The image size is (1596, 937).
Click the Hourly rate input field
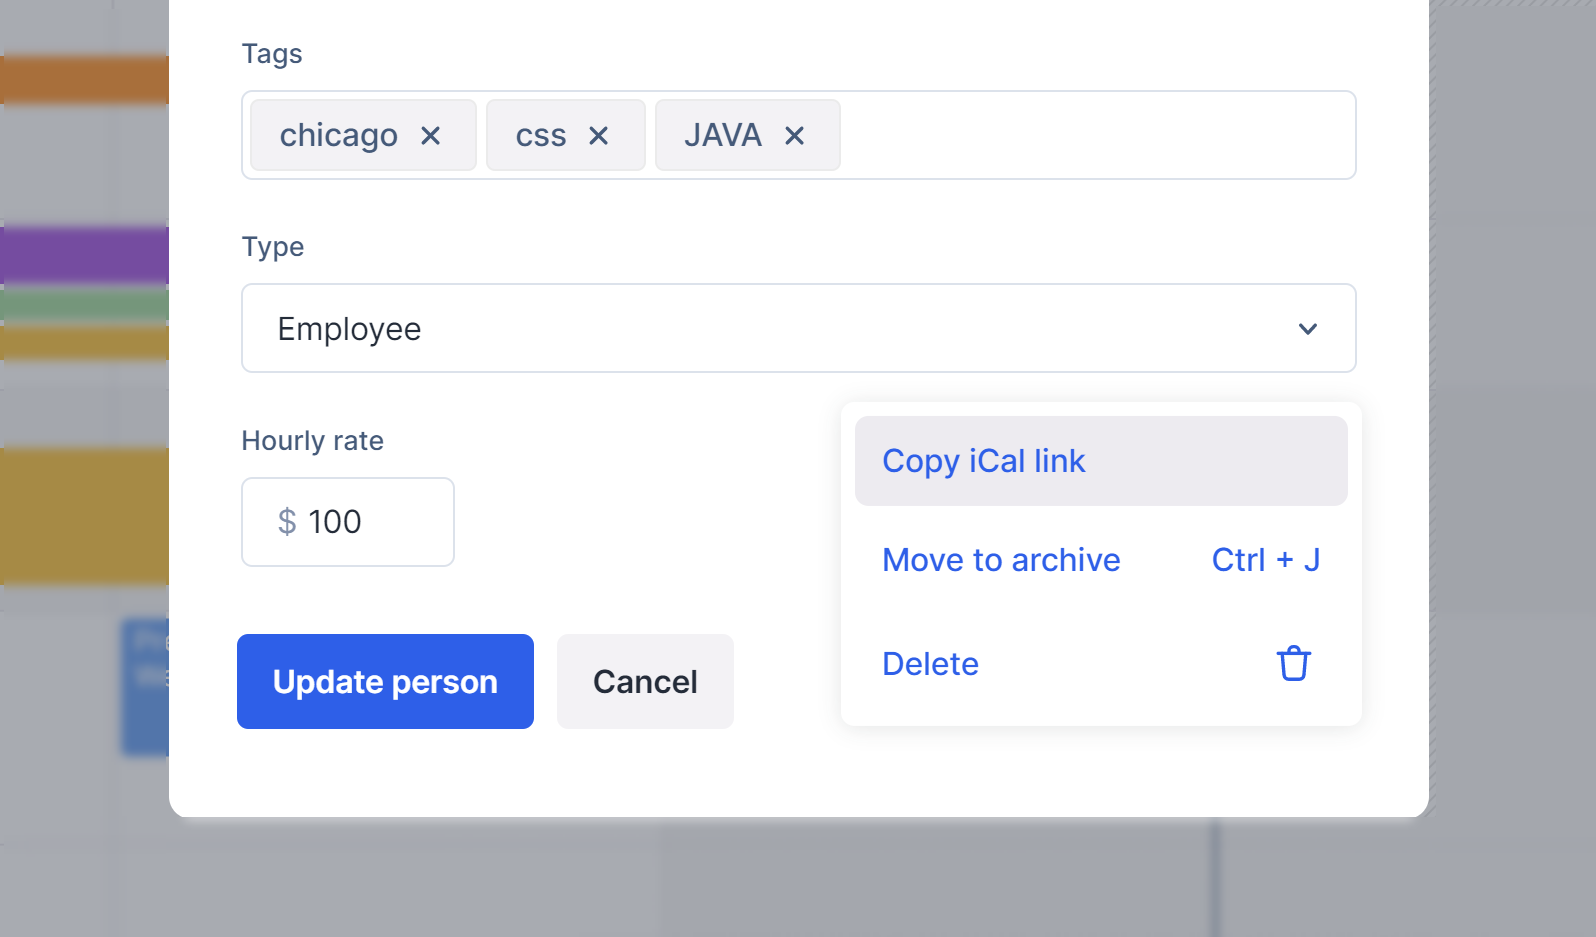point(348,522)
